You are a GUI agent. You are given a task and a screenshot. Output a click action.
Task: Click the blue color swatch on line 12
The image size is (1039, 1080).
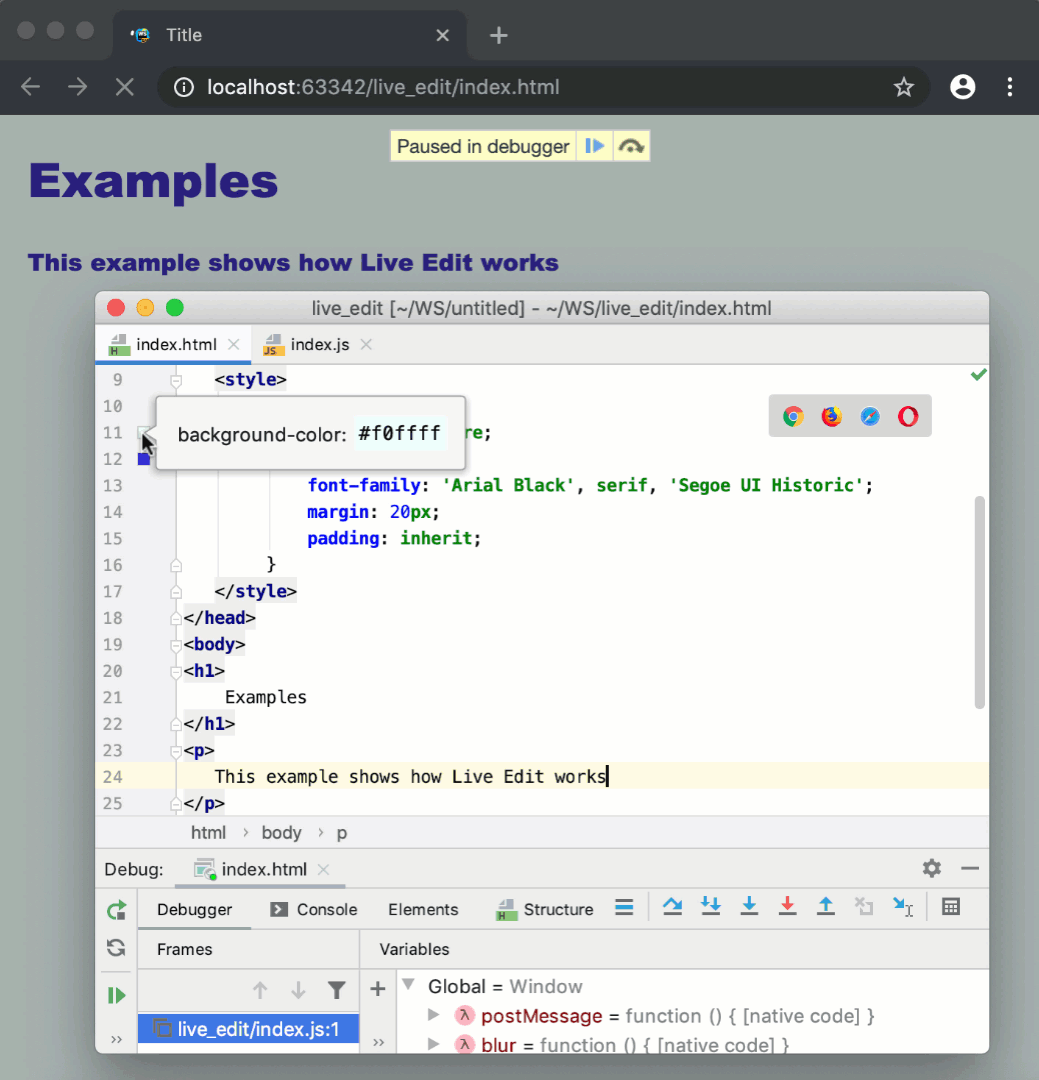(143, 459)
